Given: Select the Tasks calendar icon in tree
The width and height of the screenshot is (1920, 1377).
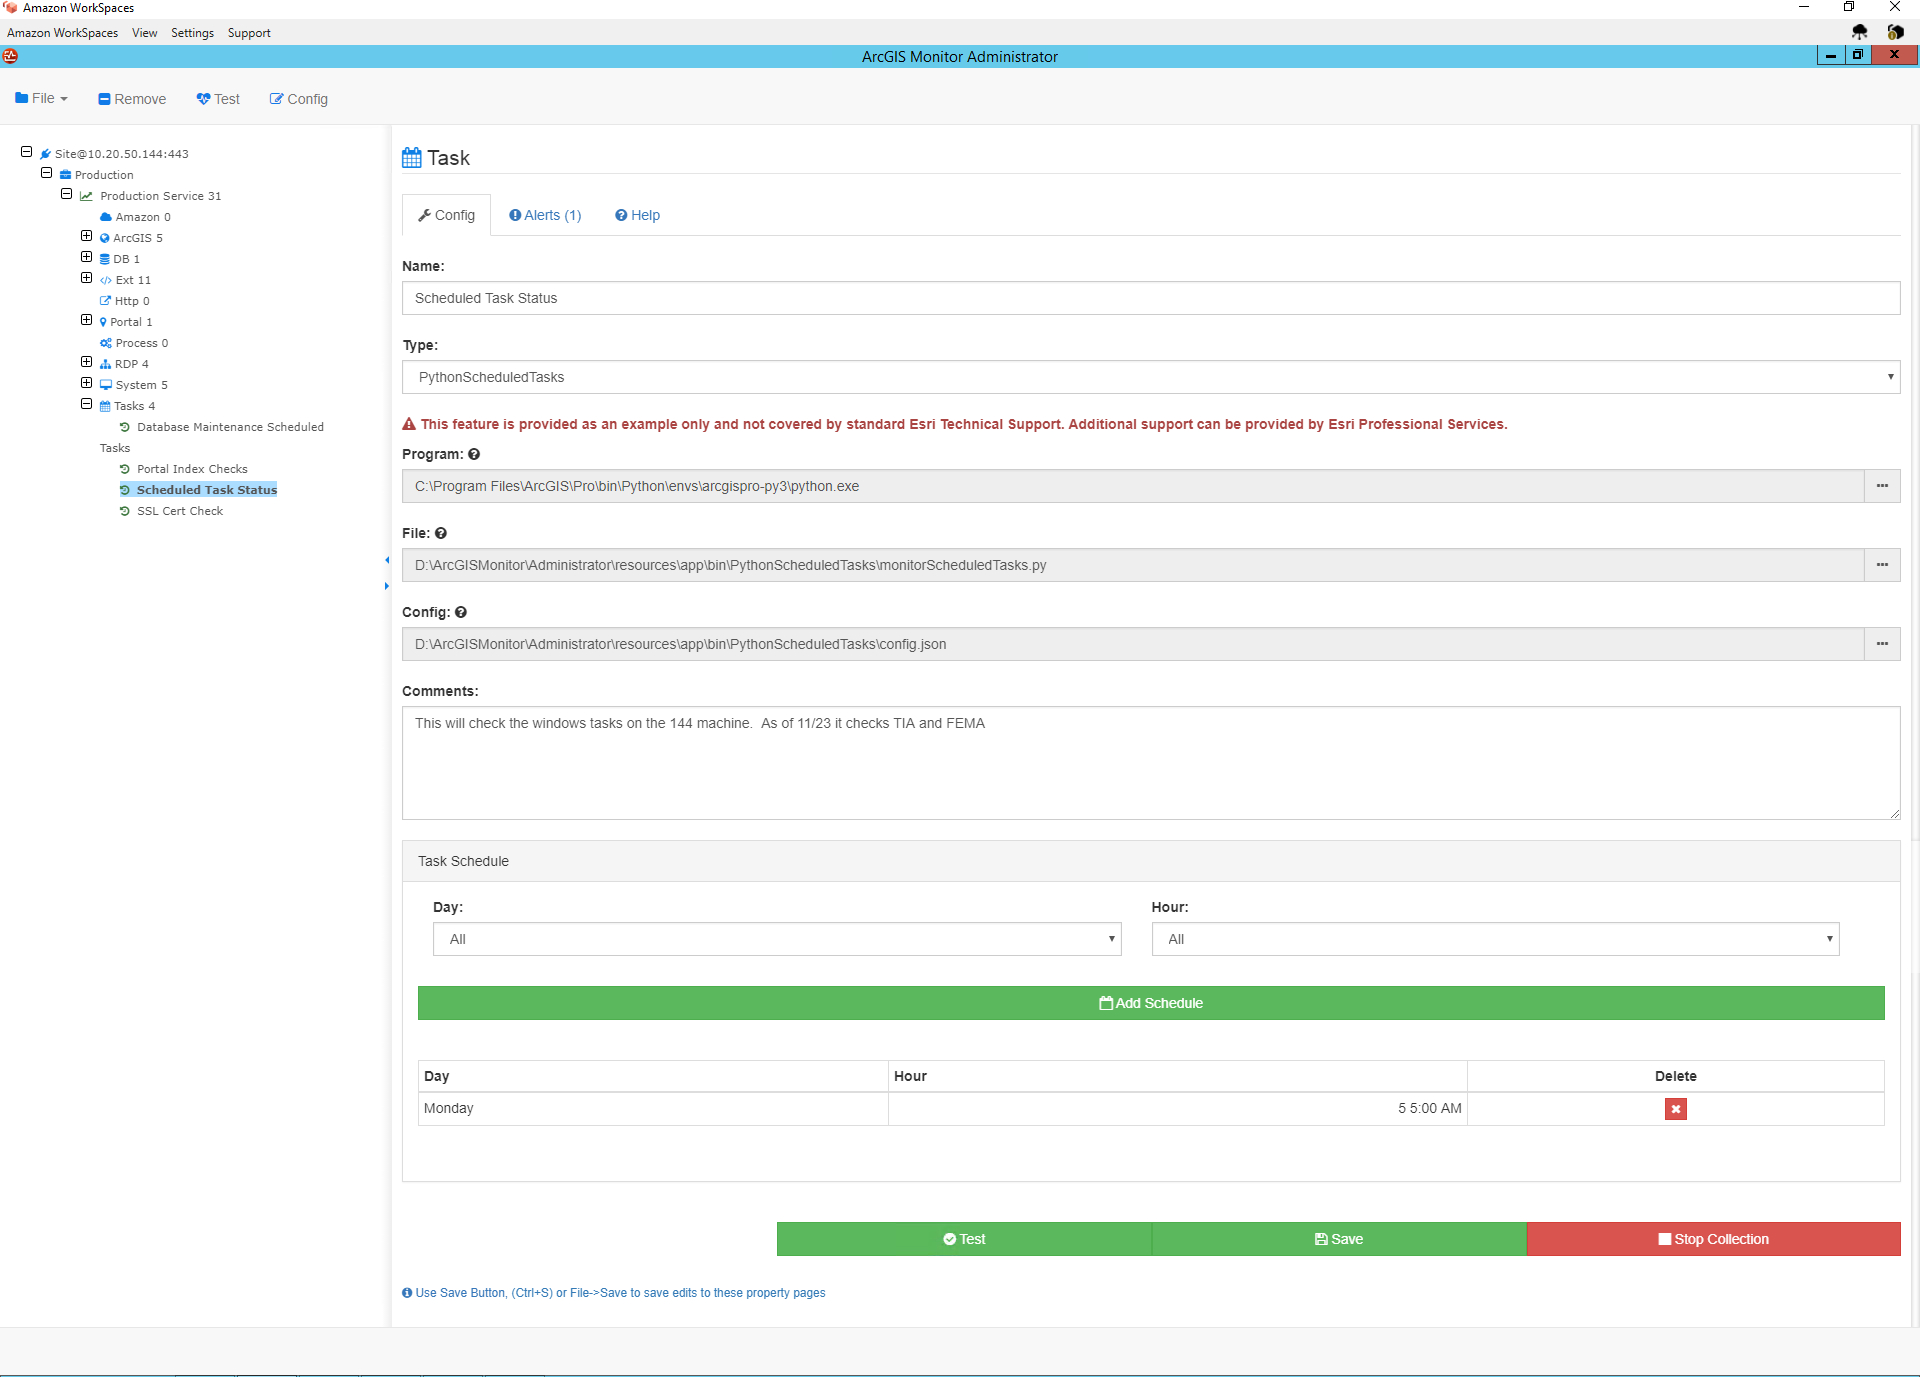Looking at the screenshot, I should point(105,406).
